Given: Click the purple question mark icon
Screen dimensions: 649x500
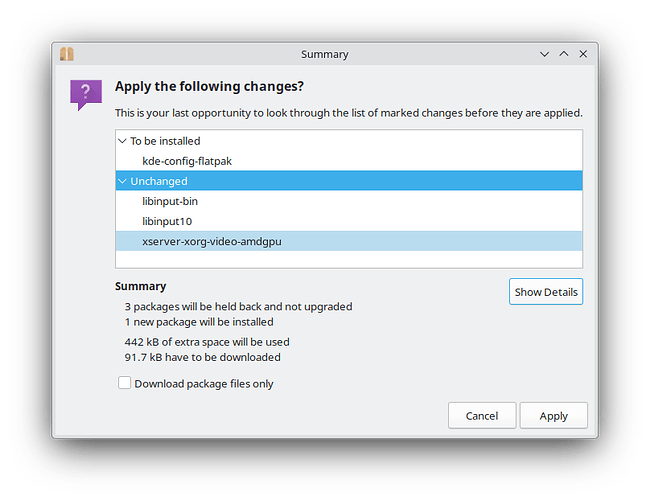Looking at the screenshot, I should 86,94.
